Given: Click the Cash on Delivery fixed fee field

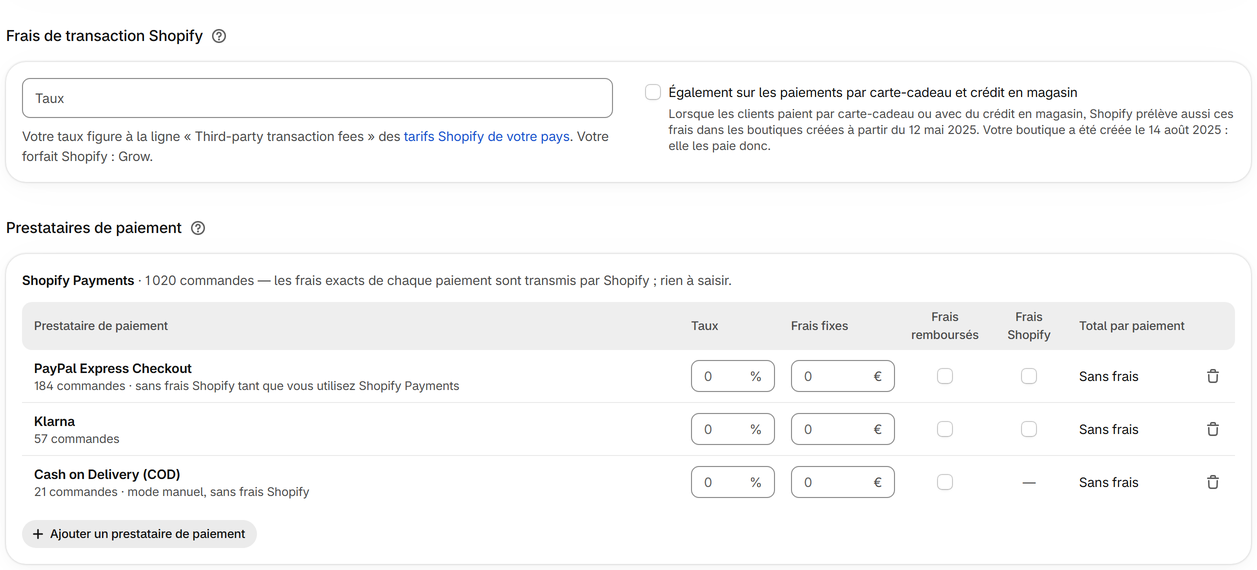Looking at the screenshot, I should click(x=843, y=482).
